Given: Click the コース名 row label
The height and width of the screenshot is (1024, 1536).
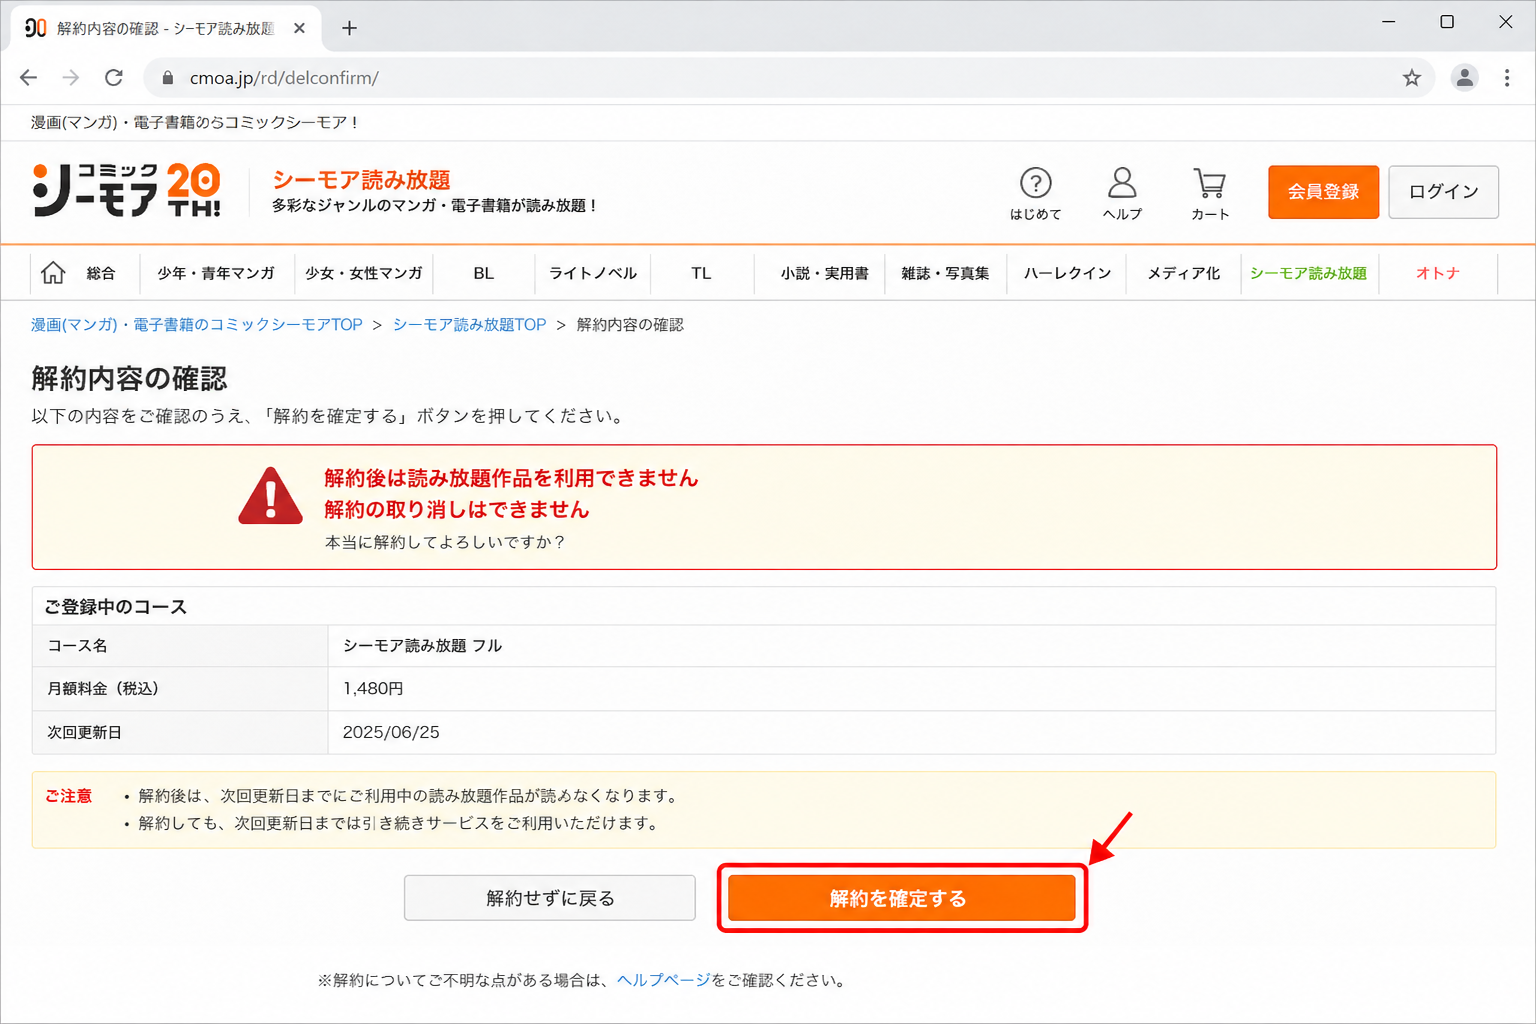Looking at the screenshot, I should 77,646.
